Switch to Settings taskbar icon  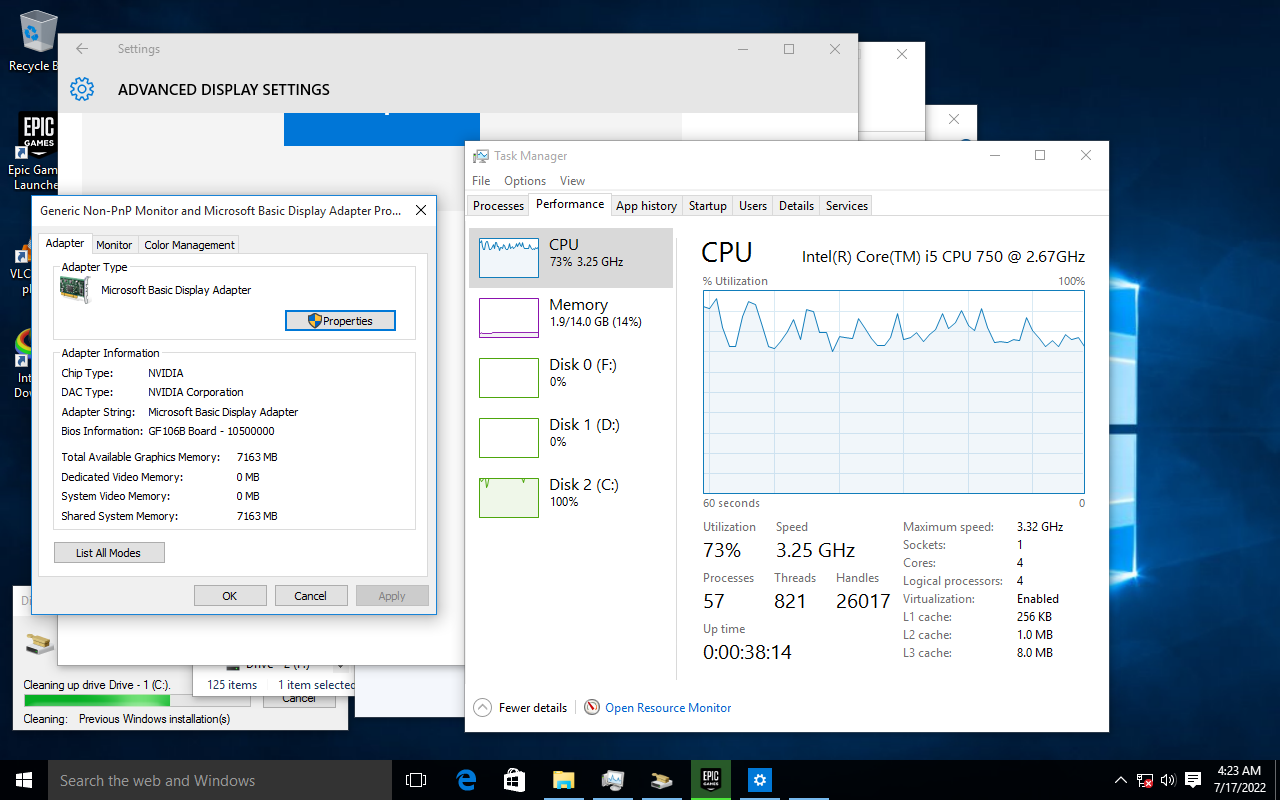pos(760,780)
